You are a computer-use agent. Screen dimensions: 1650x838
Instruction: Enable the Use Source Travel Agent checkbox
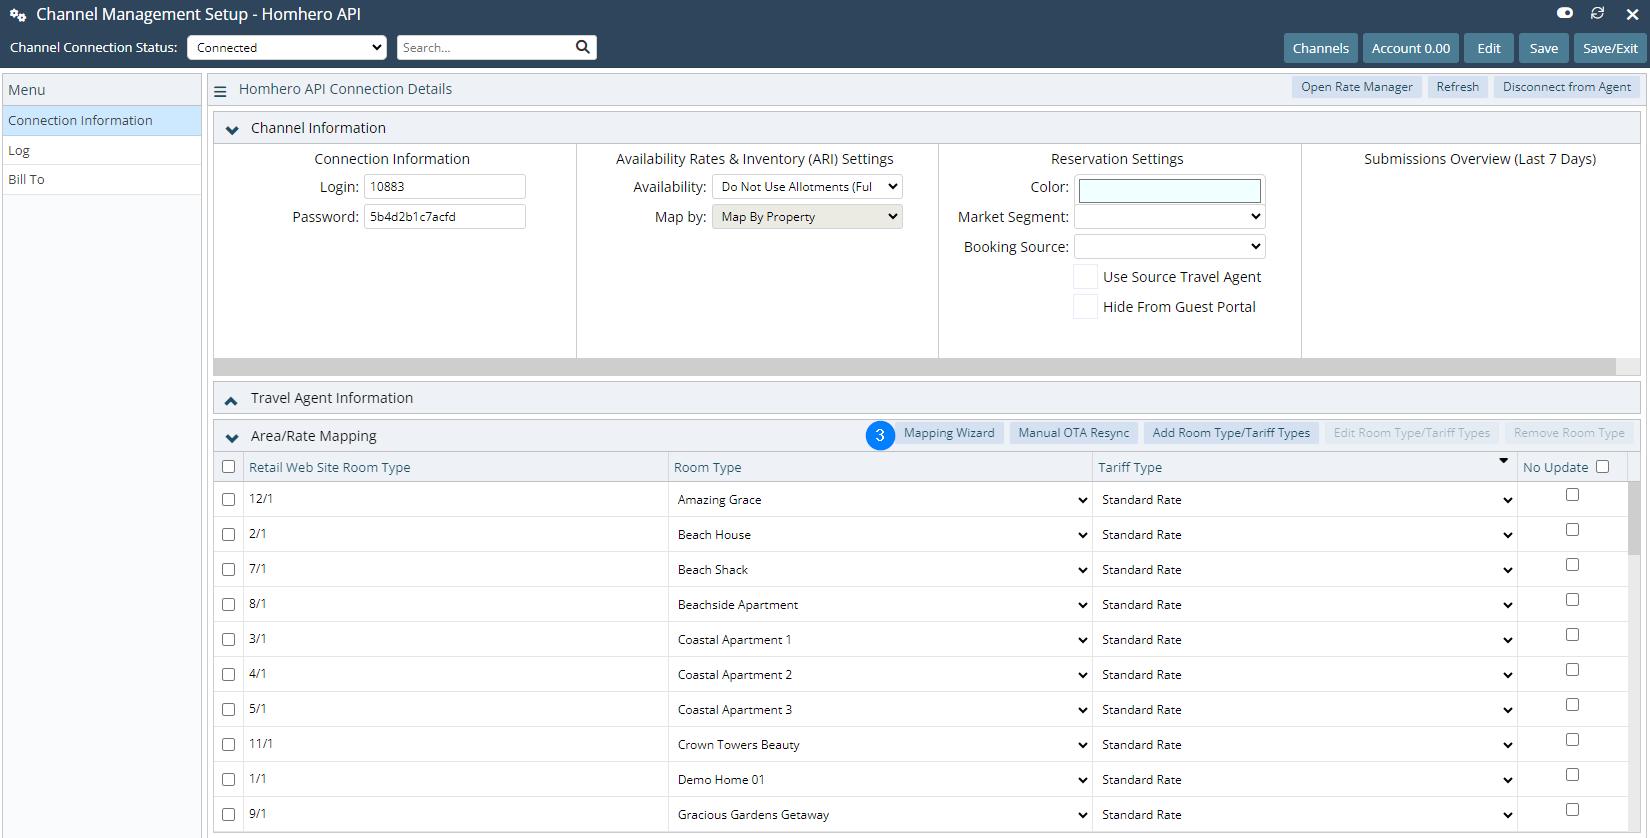1085,277
